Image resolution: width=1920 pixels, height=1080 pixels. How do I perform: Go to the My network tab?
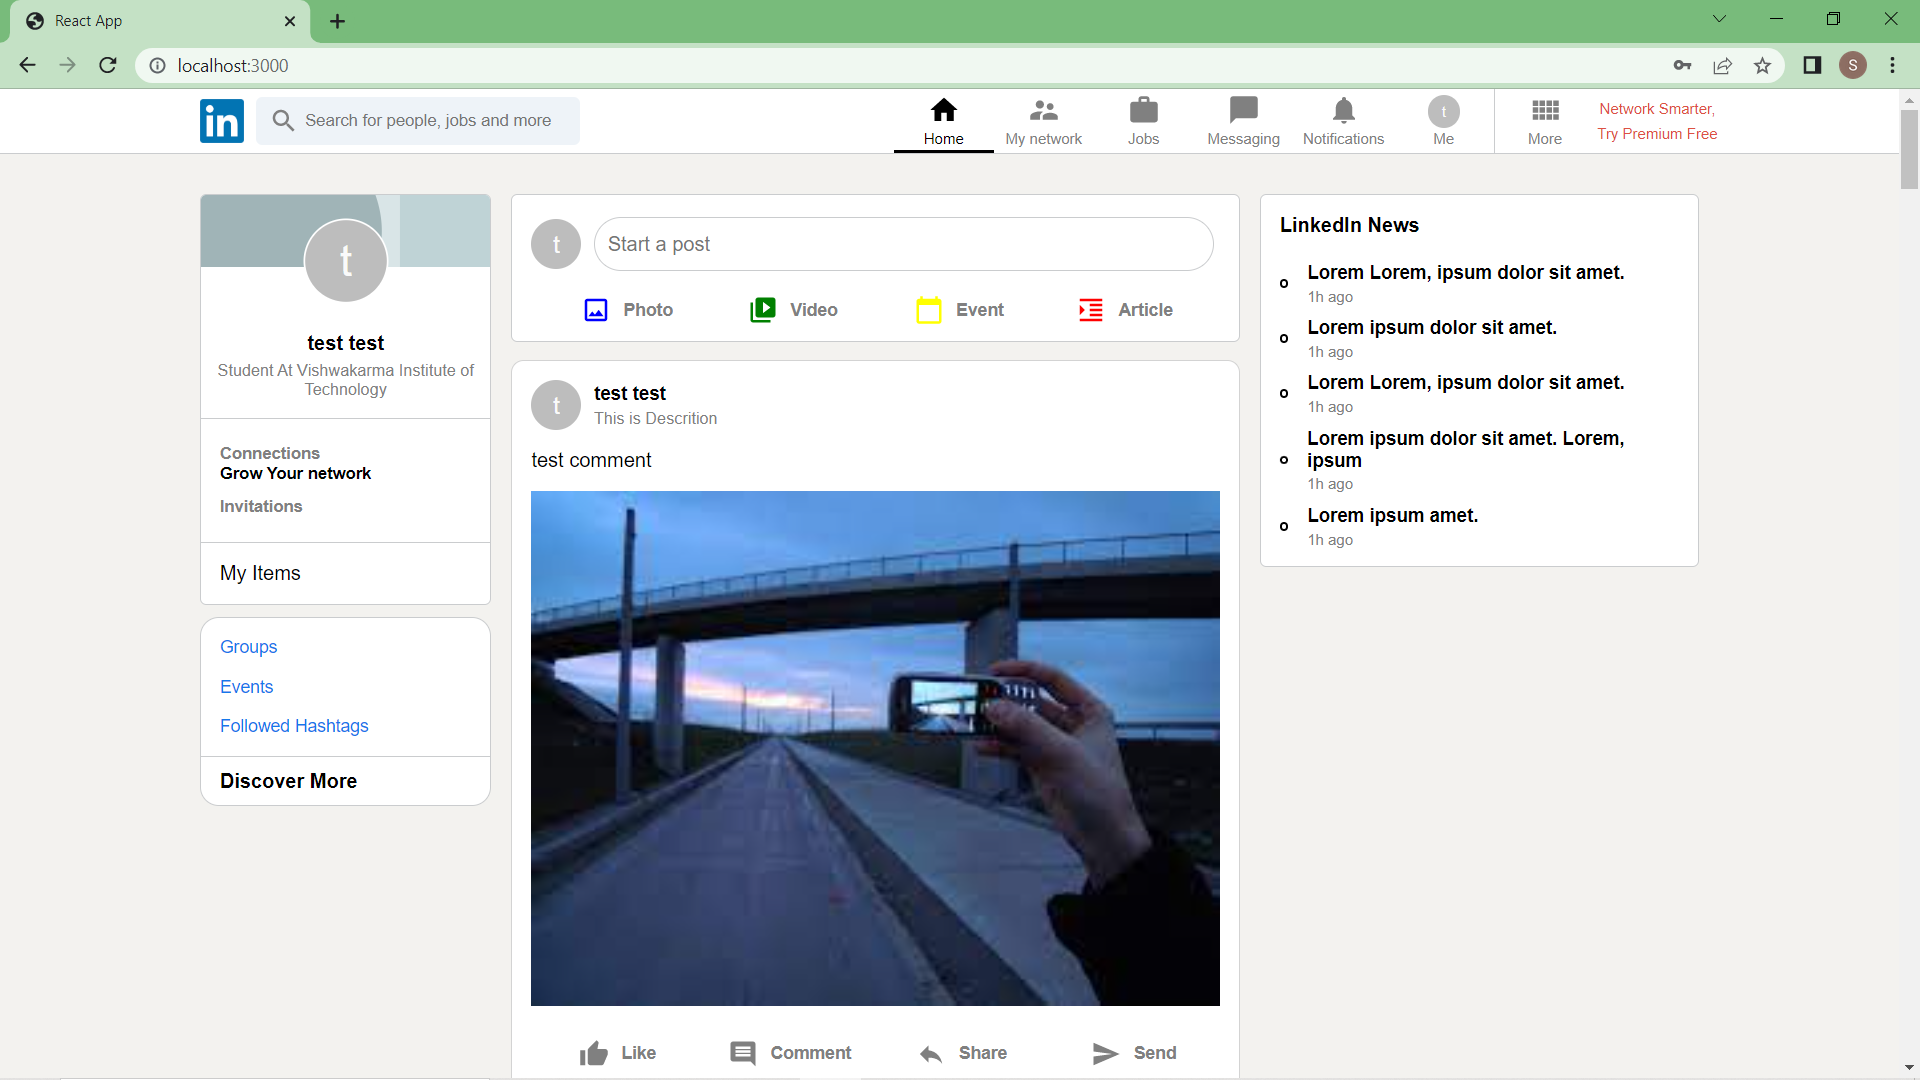(1043, 121)
